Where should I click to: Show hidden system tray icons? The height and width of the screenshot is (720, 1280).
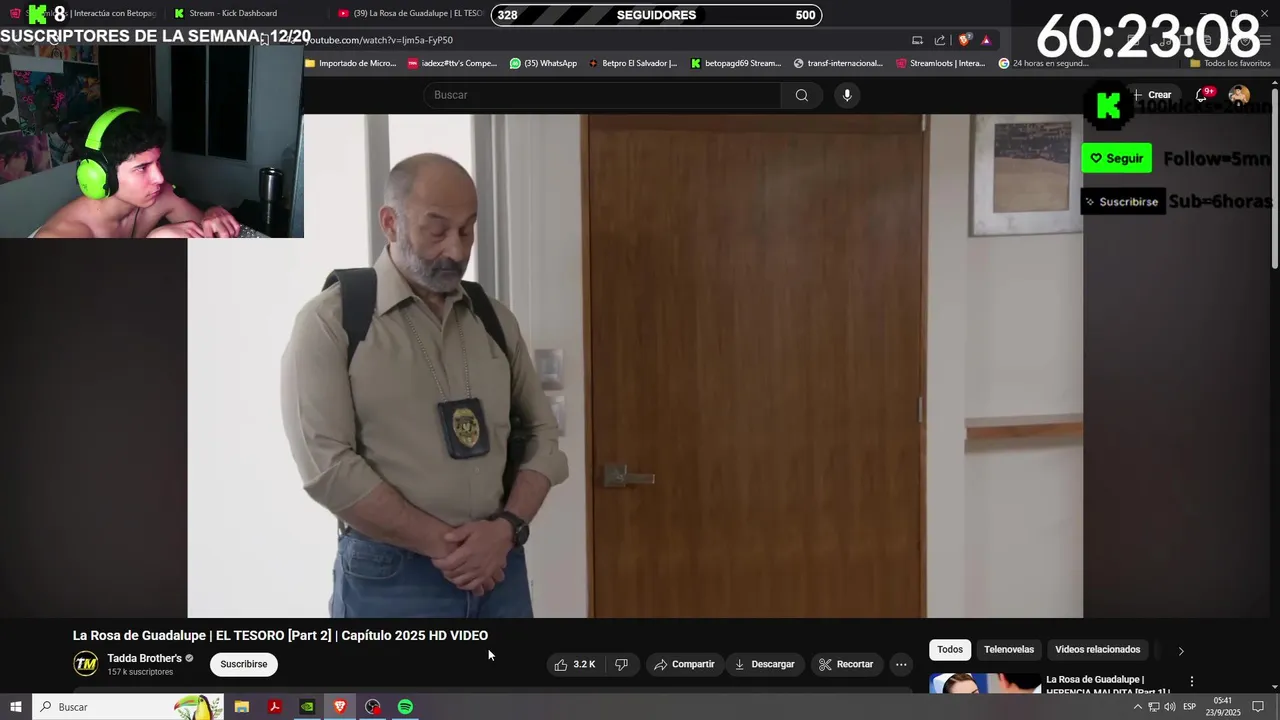[x=1137, y=707]
